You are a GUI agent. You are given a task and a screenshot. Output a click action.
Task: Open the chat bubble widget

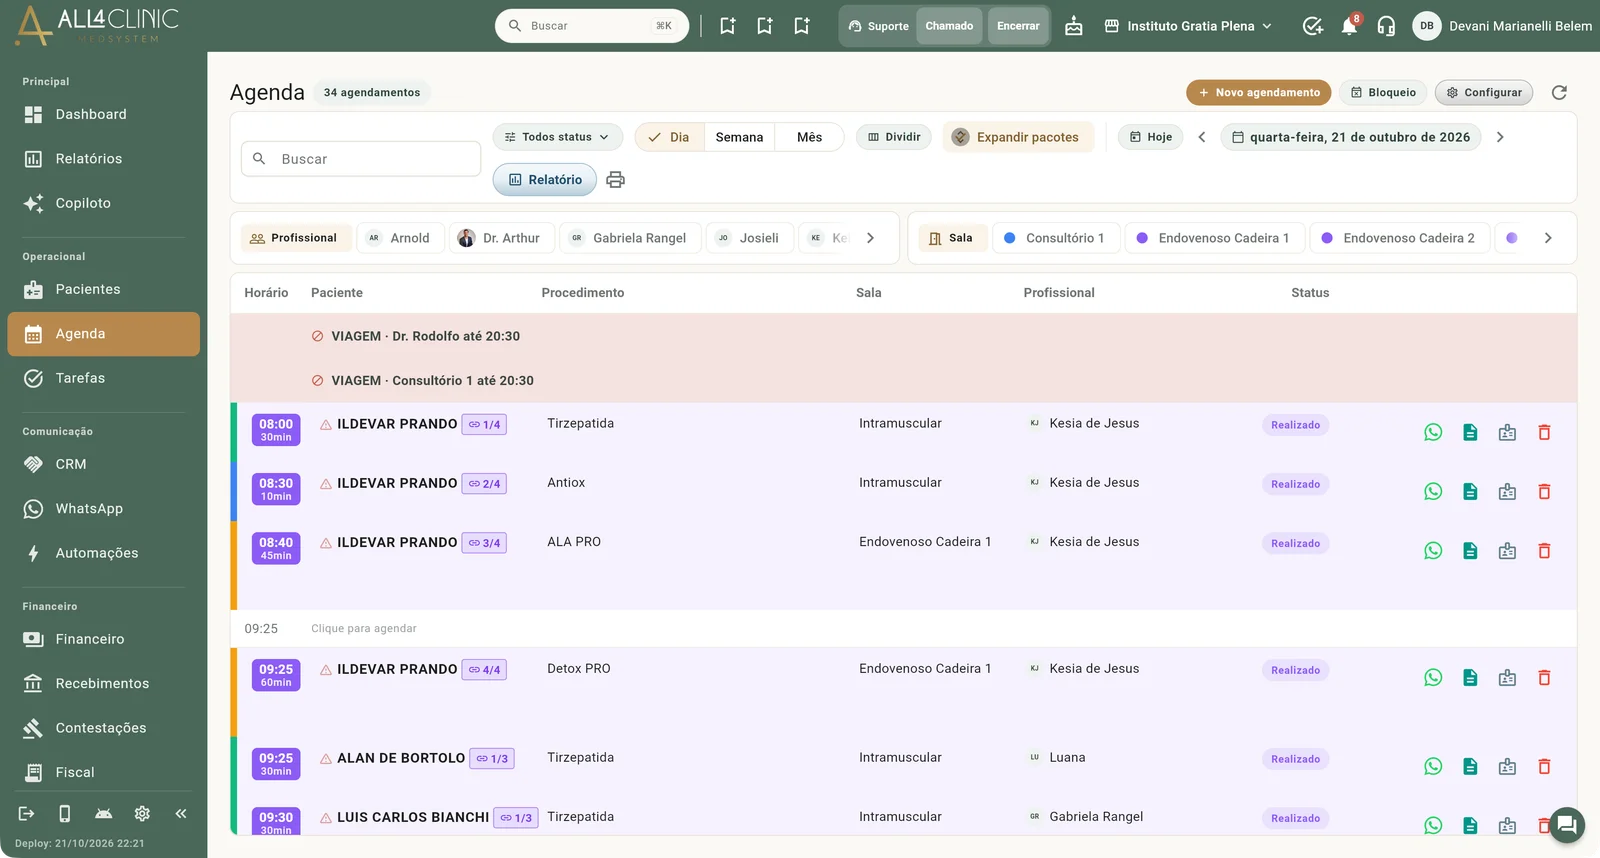click(1566, 825)
